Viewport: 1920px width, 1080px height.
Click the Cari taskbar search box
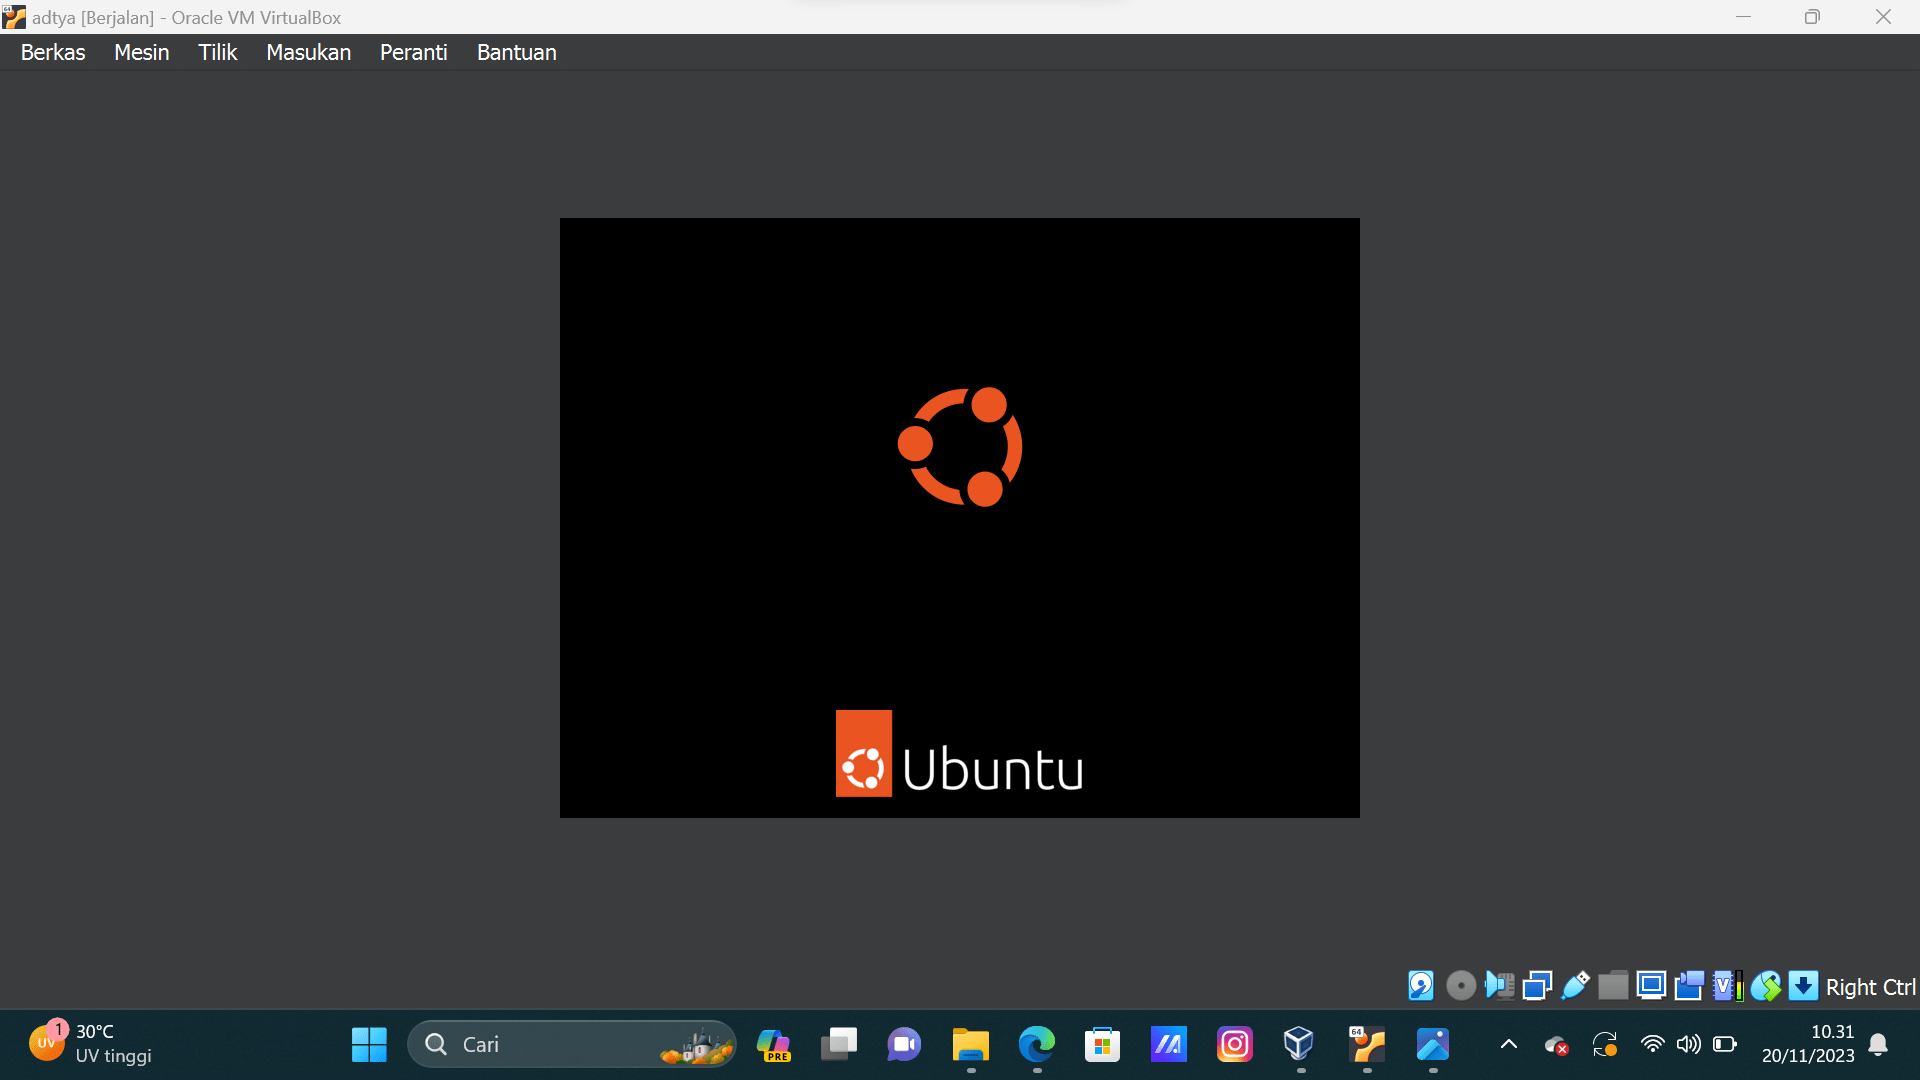pos(572,1044)
